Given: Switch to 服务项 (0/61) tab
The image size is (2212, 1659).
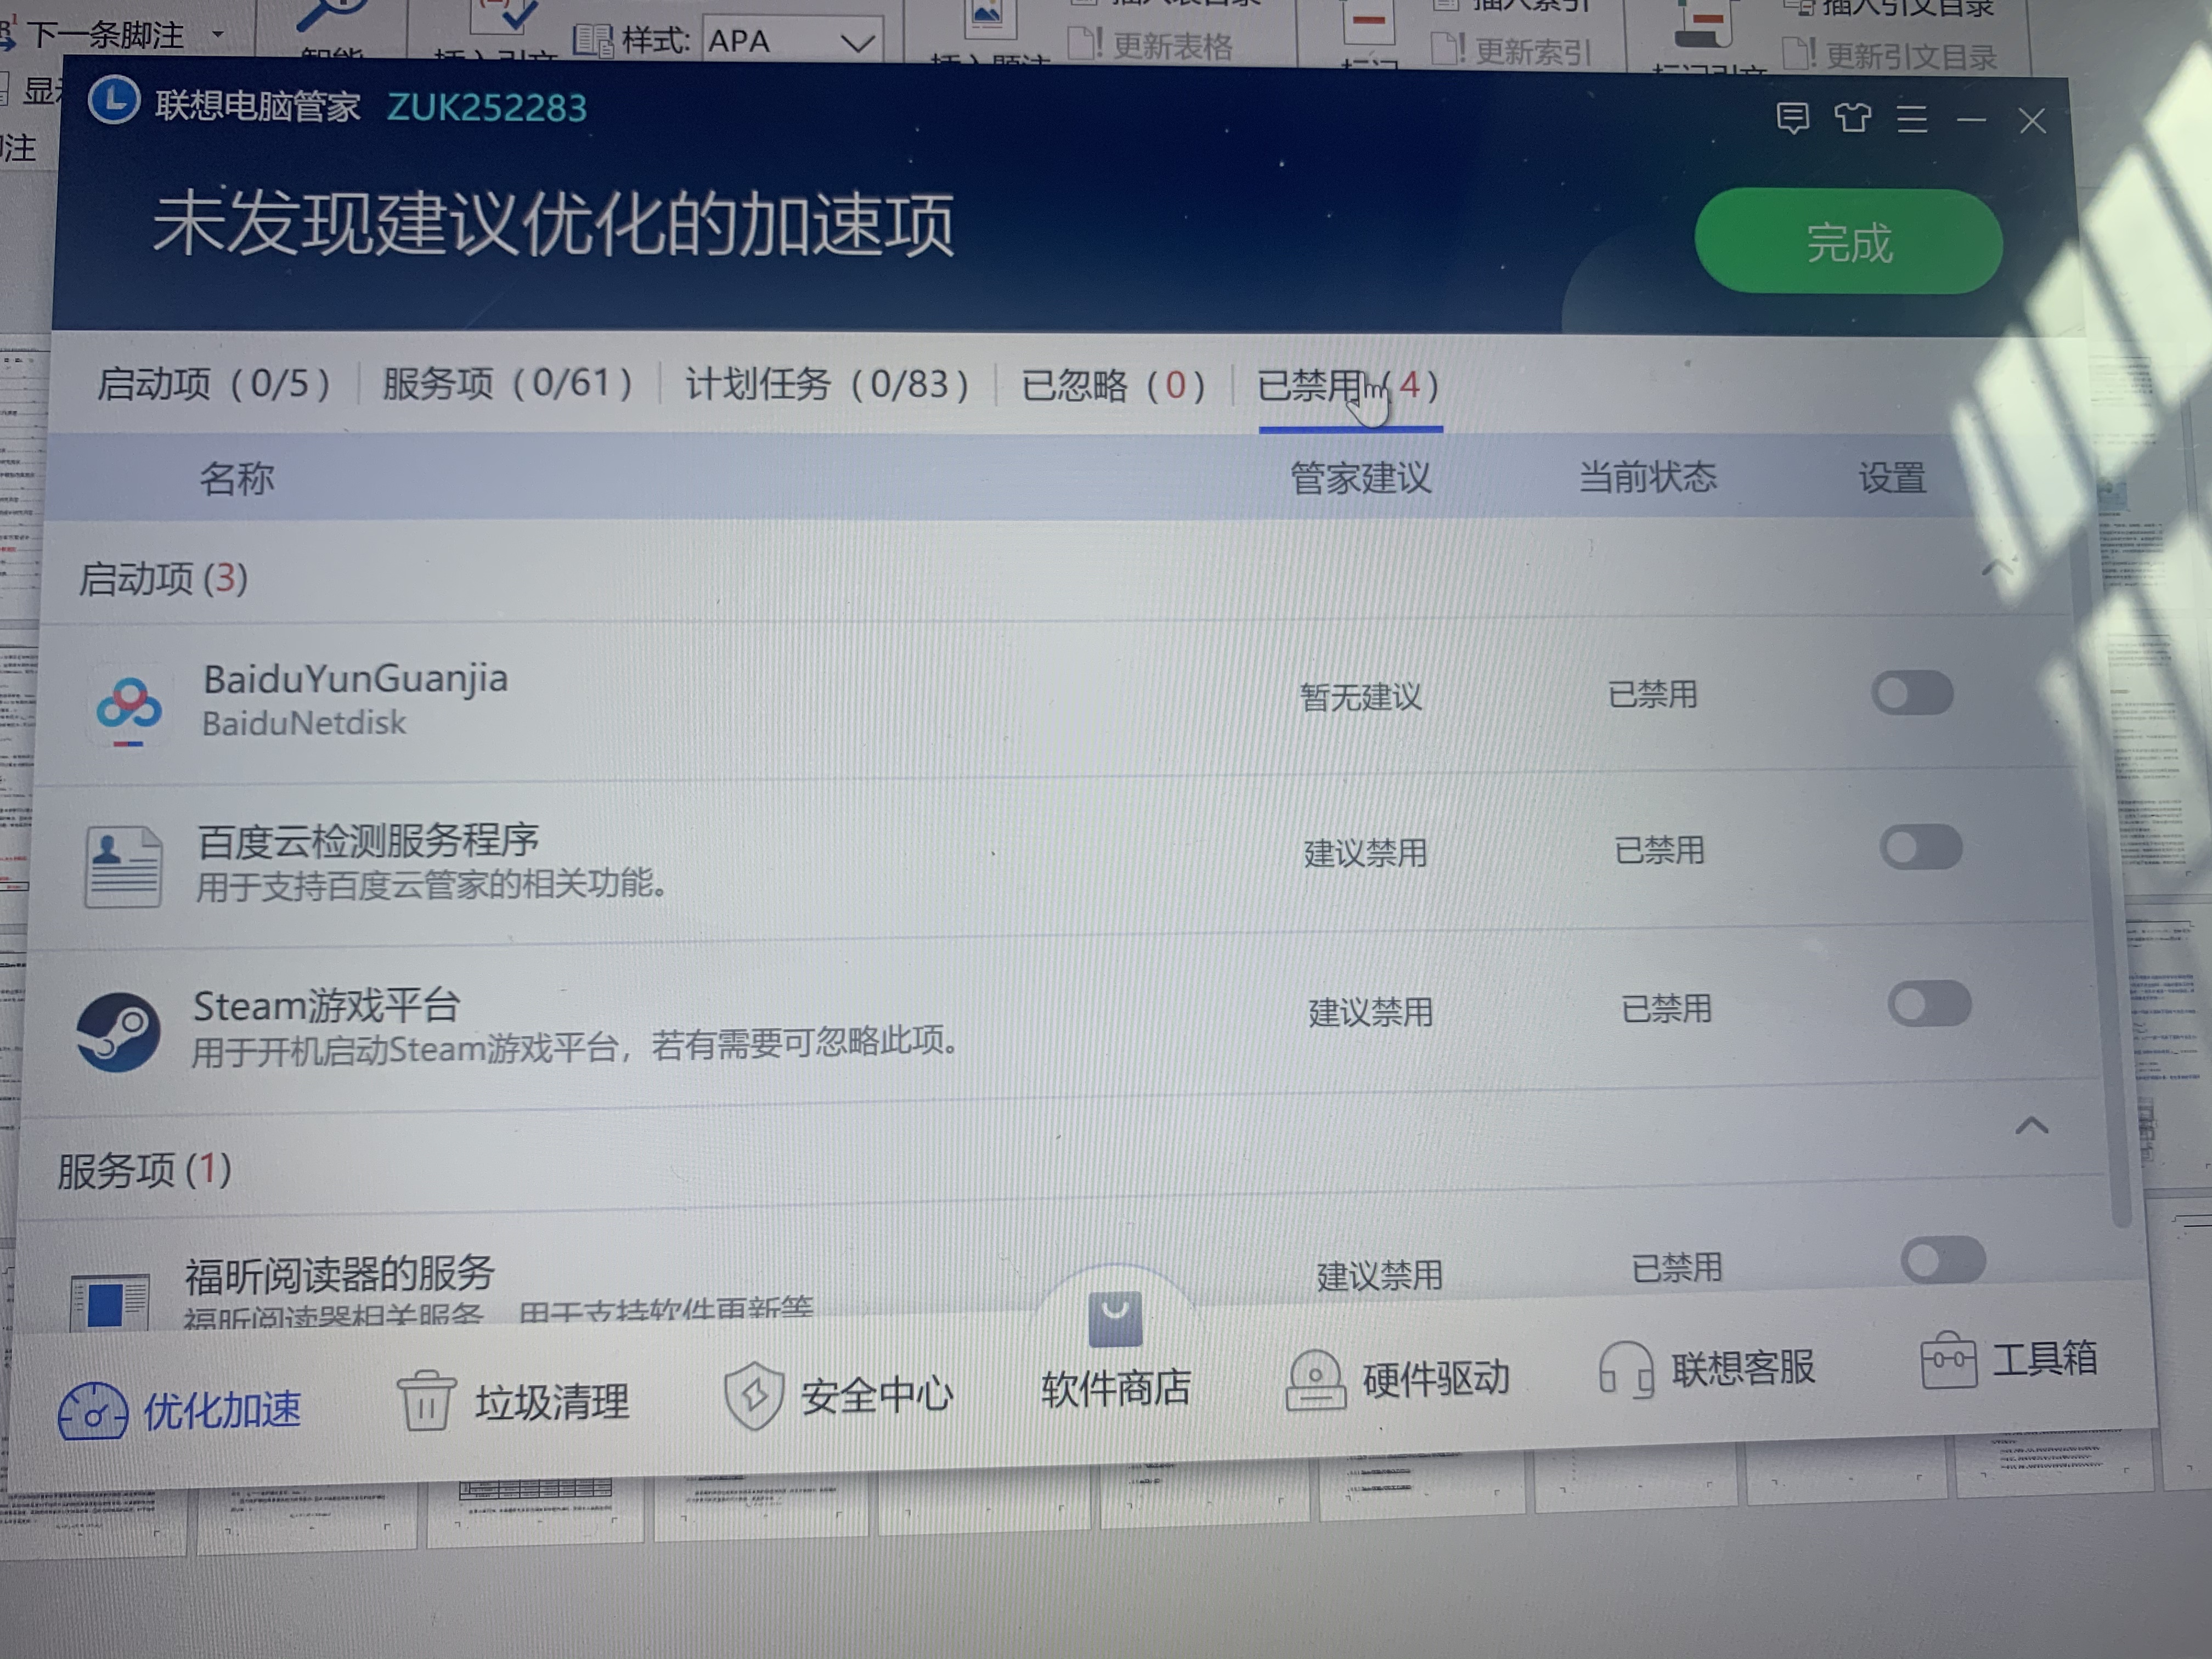Looking at the screenshot, I should pyautogui.click(x=507, y=383).
